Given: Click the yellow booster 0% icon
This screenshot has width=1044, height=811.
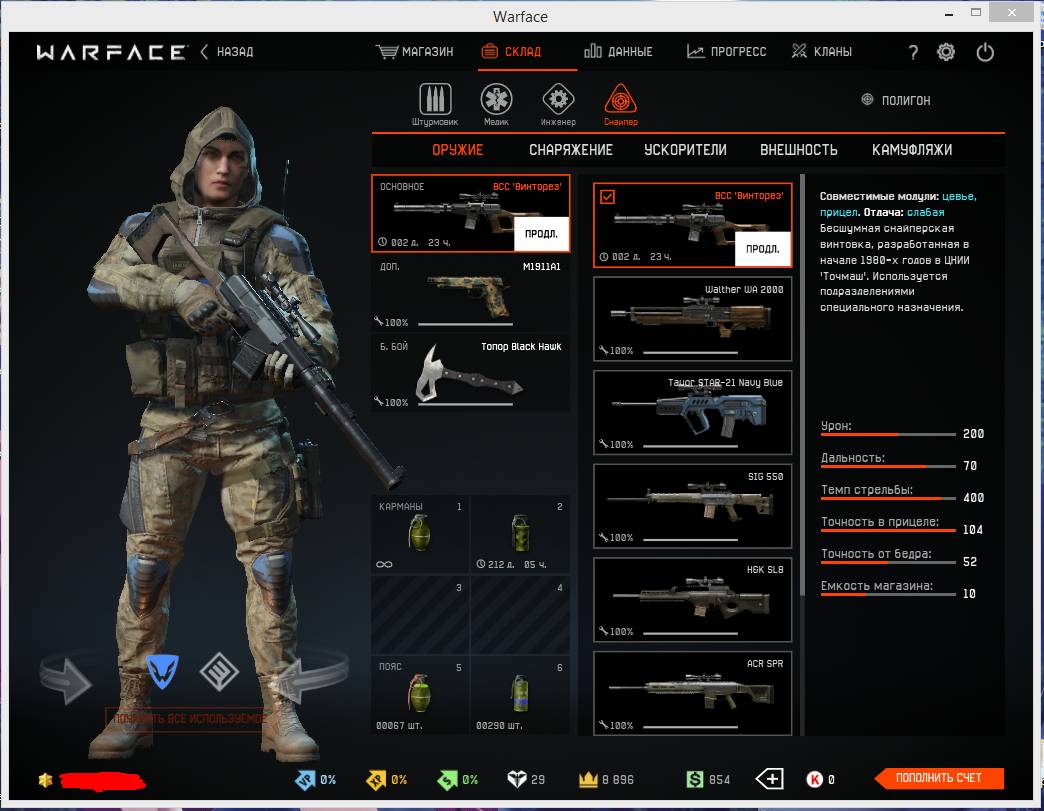Looking at the screenshot, I should click(376, 779).
